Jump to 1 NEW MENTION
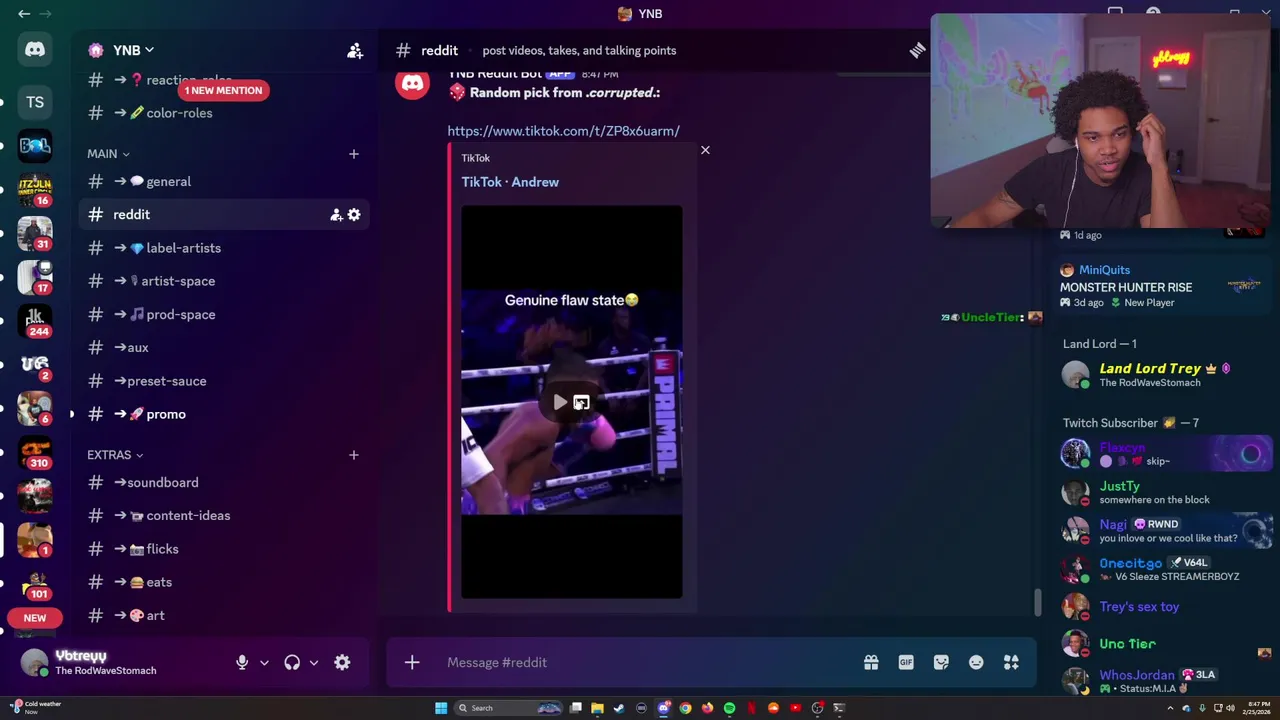Image resolution: width=1280 pixels, height=720 pixels. click(223, 90)
